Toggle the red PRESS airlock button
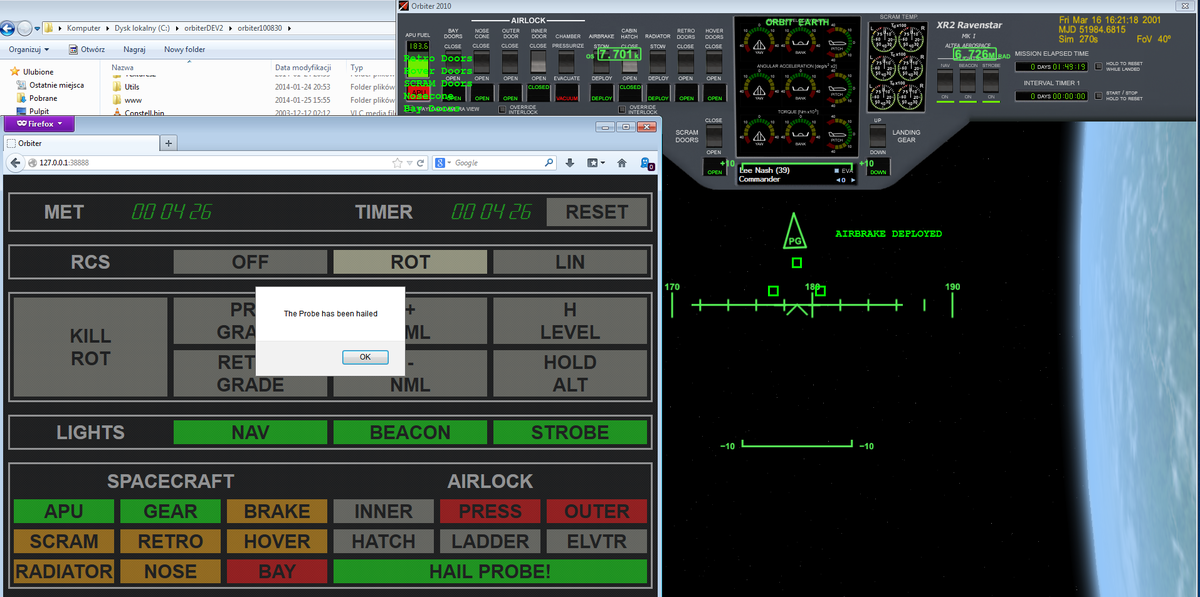The width and height of the screenshot is (1200, 597). click(x=490, y=511)
